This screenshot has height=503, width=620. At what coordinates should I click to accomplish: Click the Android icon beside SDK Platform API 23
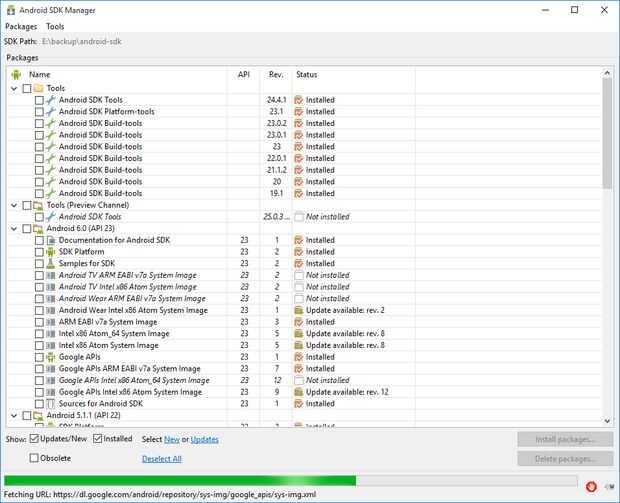tap(51, 252)
